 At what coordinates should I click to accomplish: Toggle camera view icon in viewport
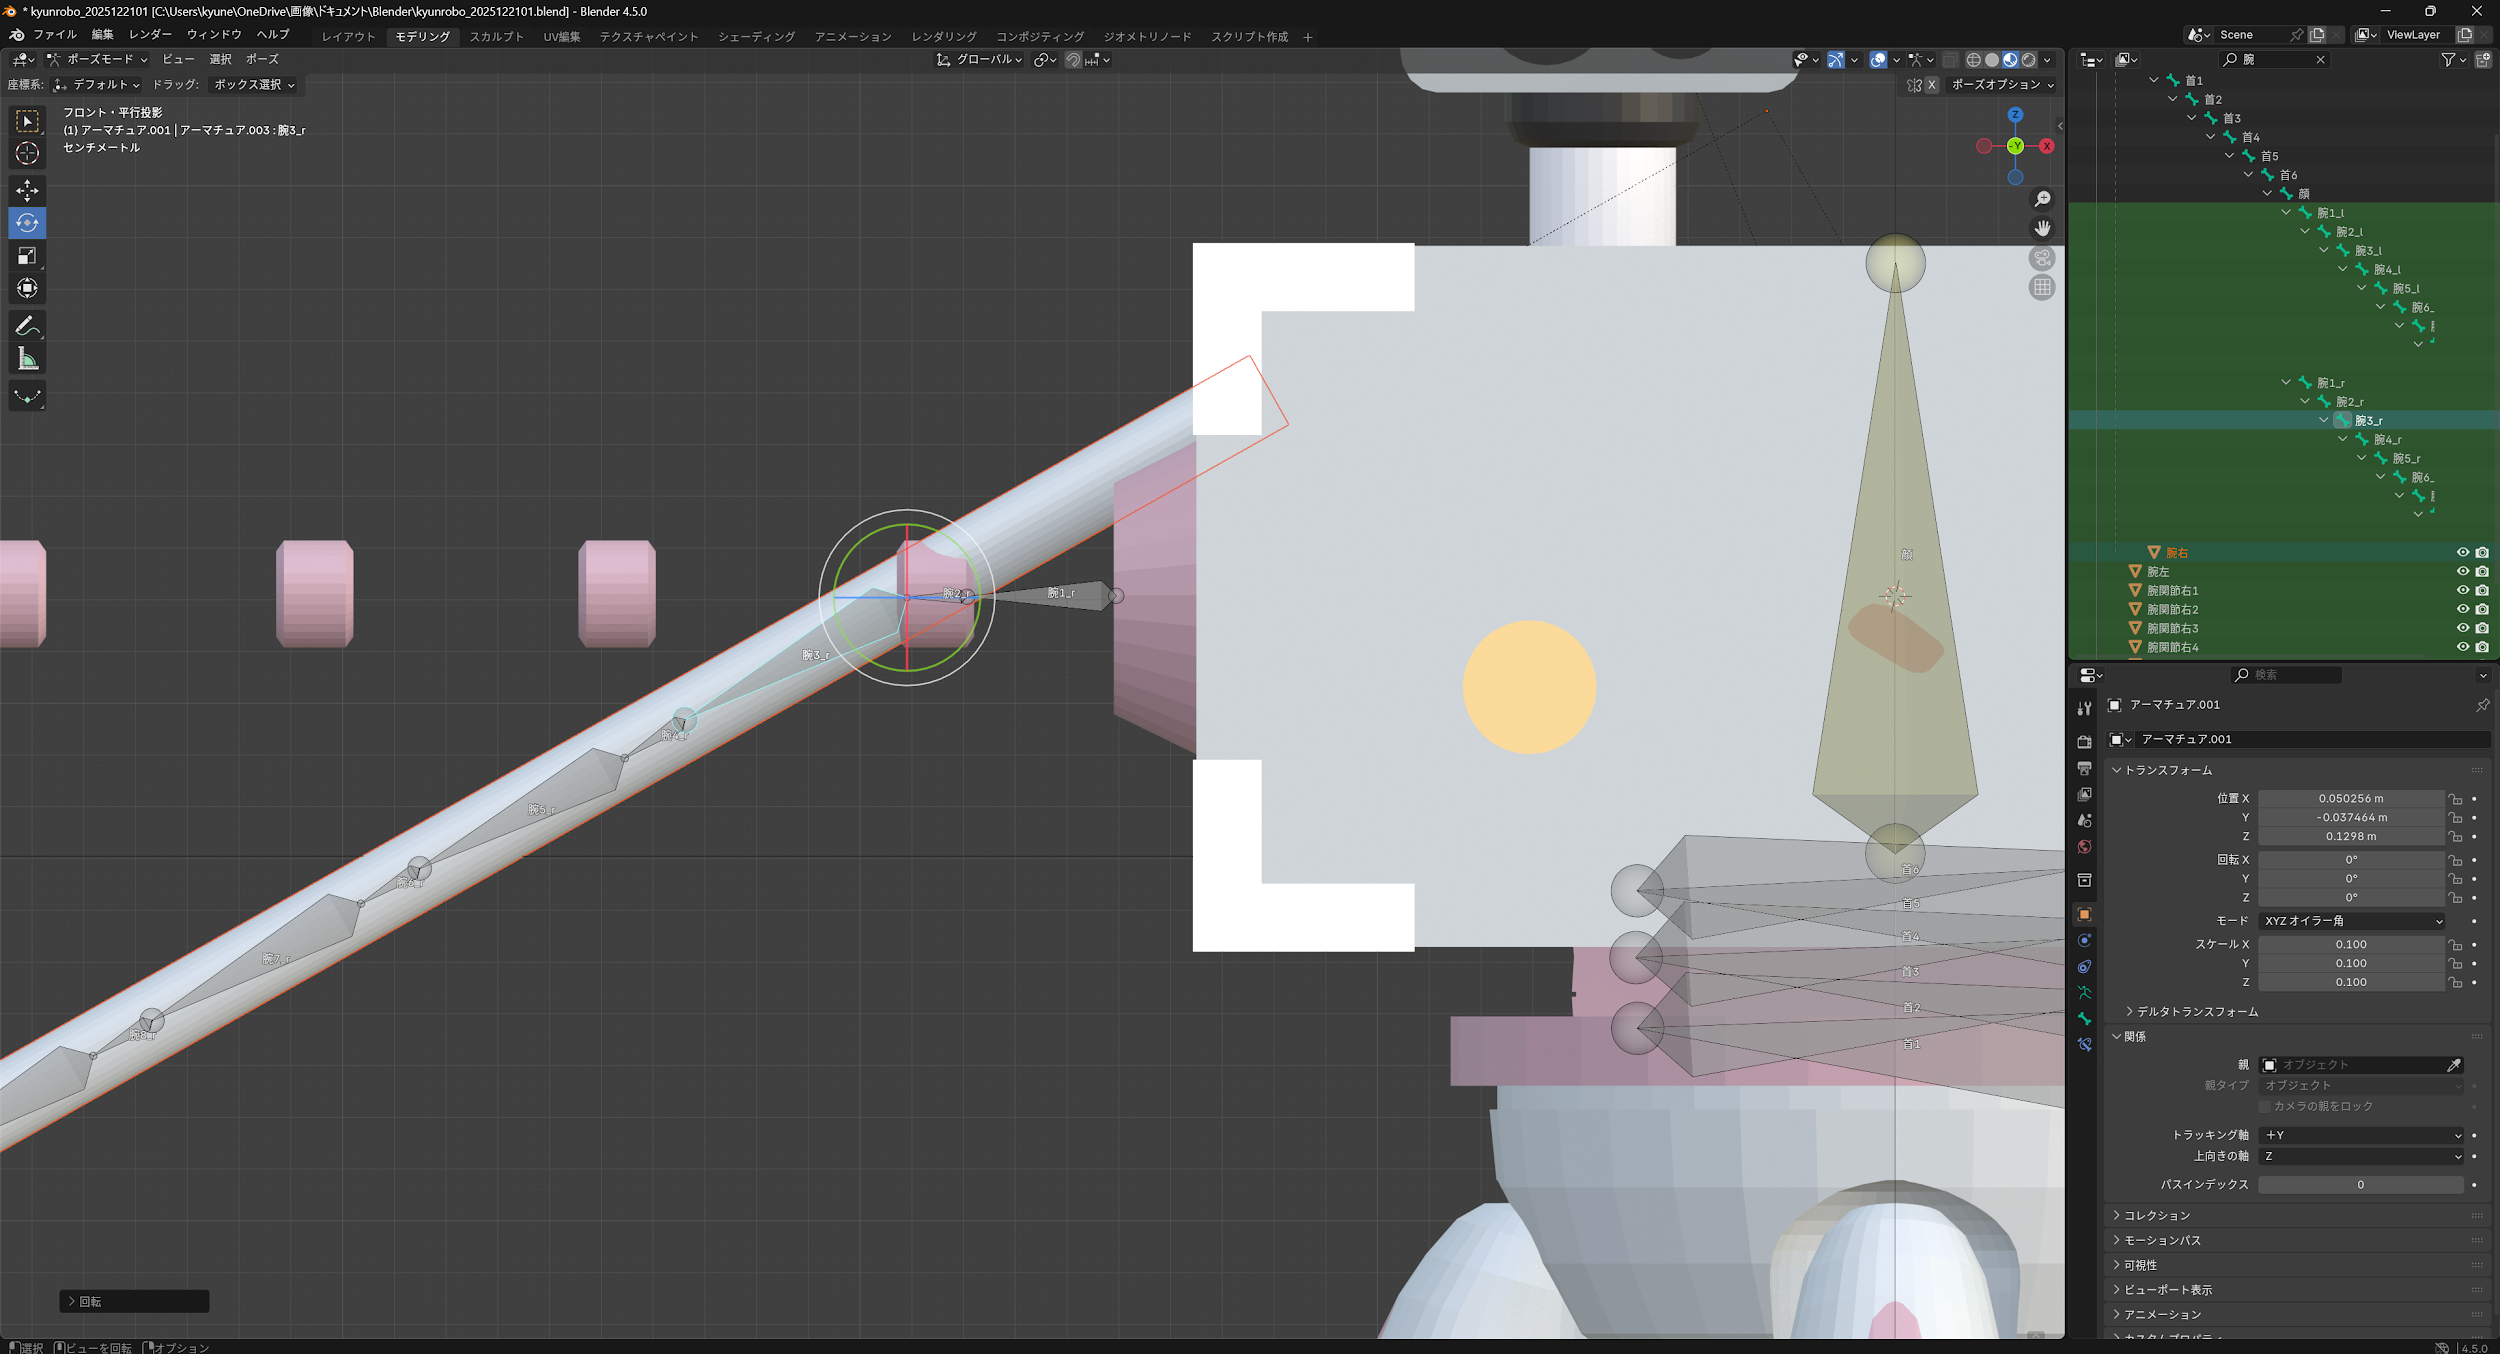[2042, 258]
